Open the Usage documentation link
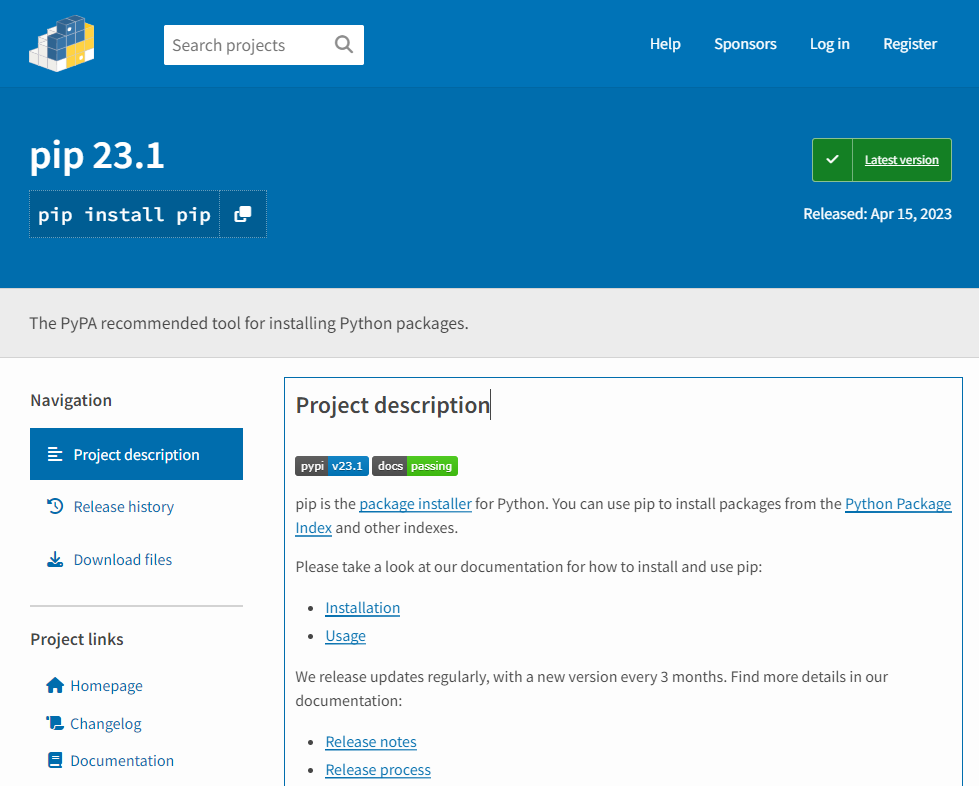Viewport: 979px width, 786px height. pyautogui.click(x=345, y=636)
